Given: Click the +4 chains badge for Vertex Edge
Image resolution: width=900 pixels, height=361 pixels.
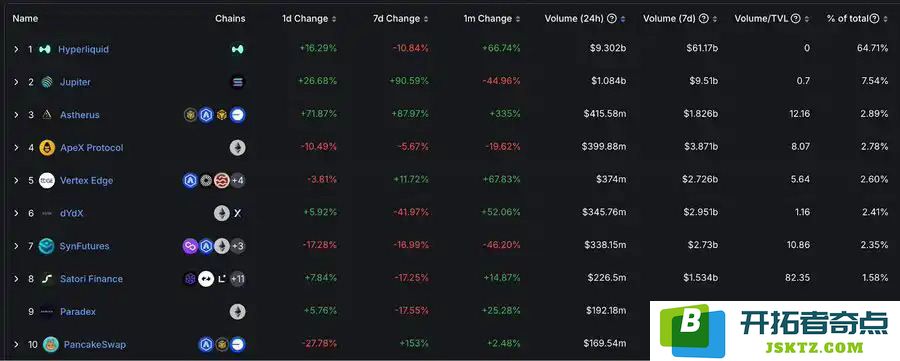Looking at the screenshot, I should 237,180.
